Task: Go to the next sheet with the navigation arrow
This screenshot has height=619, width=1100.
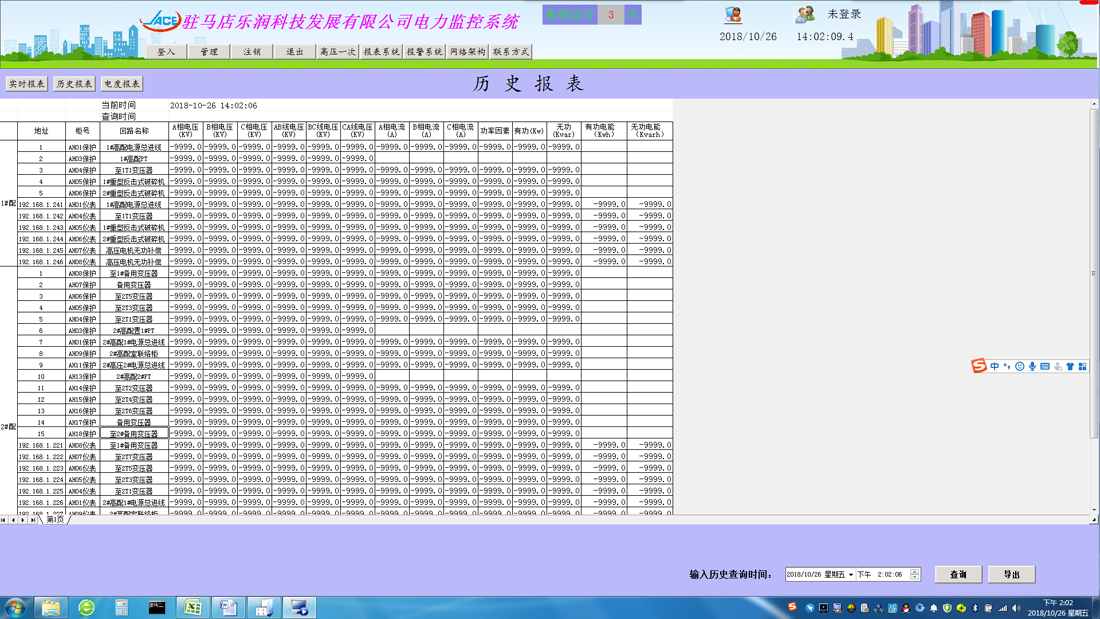Action: tap(22, 520)
